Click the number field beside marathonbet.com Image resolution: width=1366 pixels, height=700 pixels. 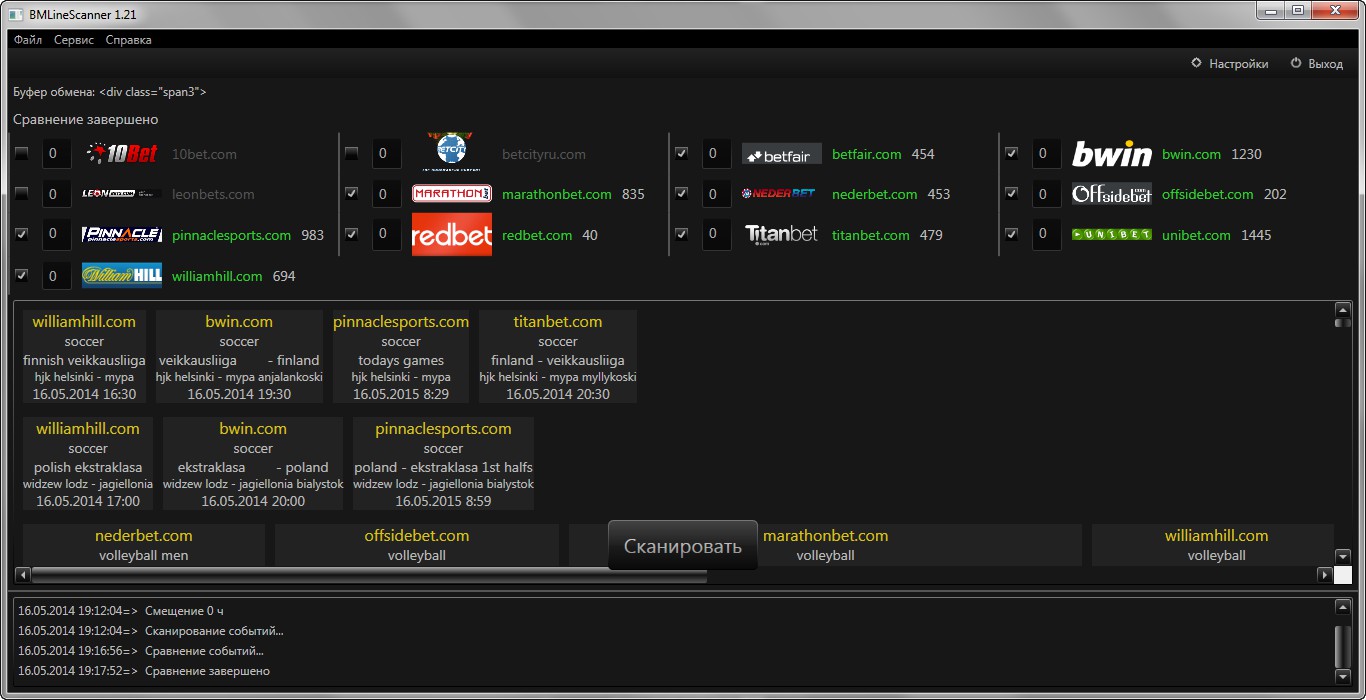coord(387,194)
